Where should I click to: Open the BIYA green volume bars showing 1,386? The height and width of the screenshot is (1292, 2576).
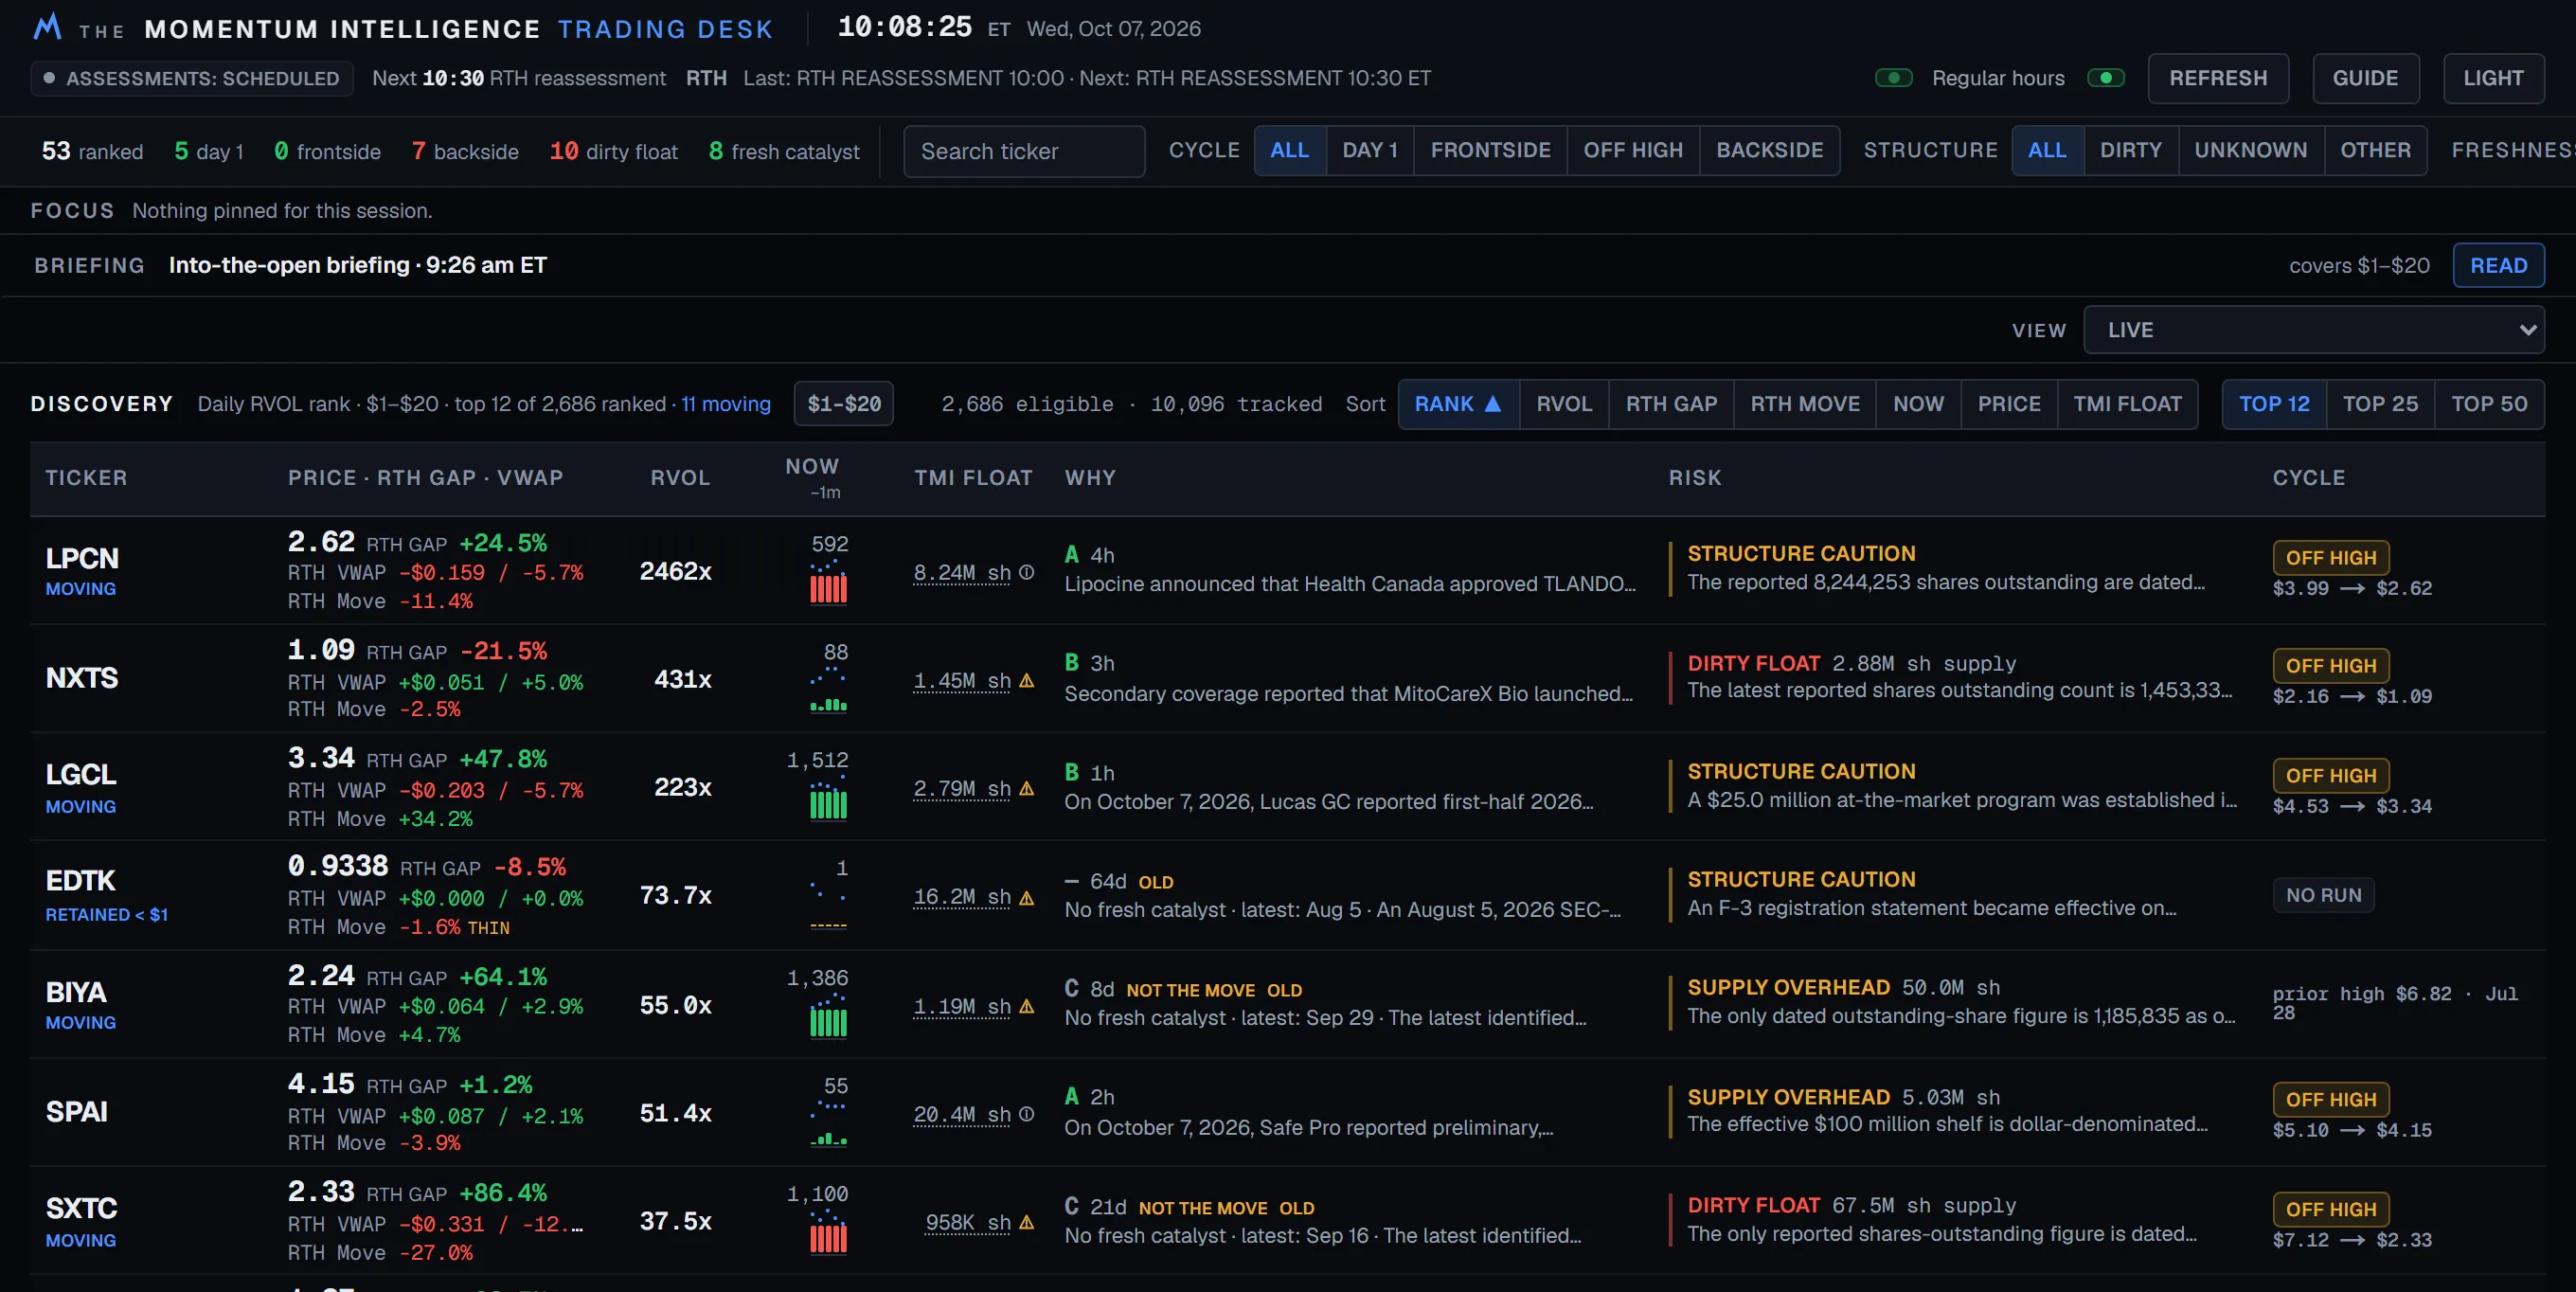pos(828,1016)
